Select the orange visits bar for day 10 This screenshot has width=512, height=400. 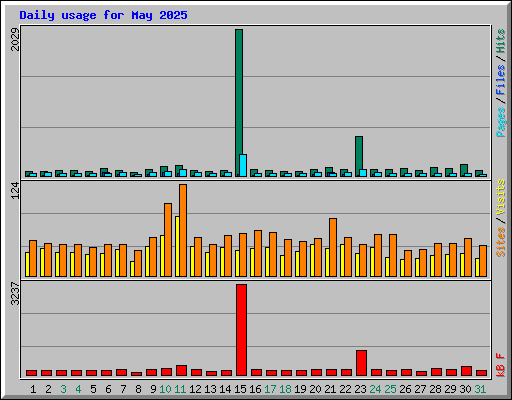pos(168,240)
